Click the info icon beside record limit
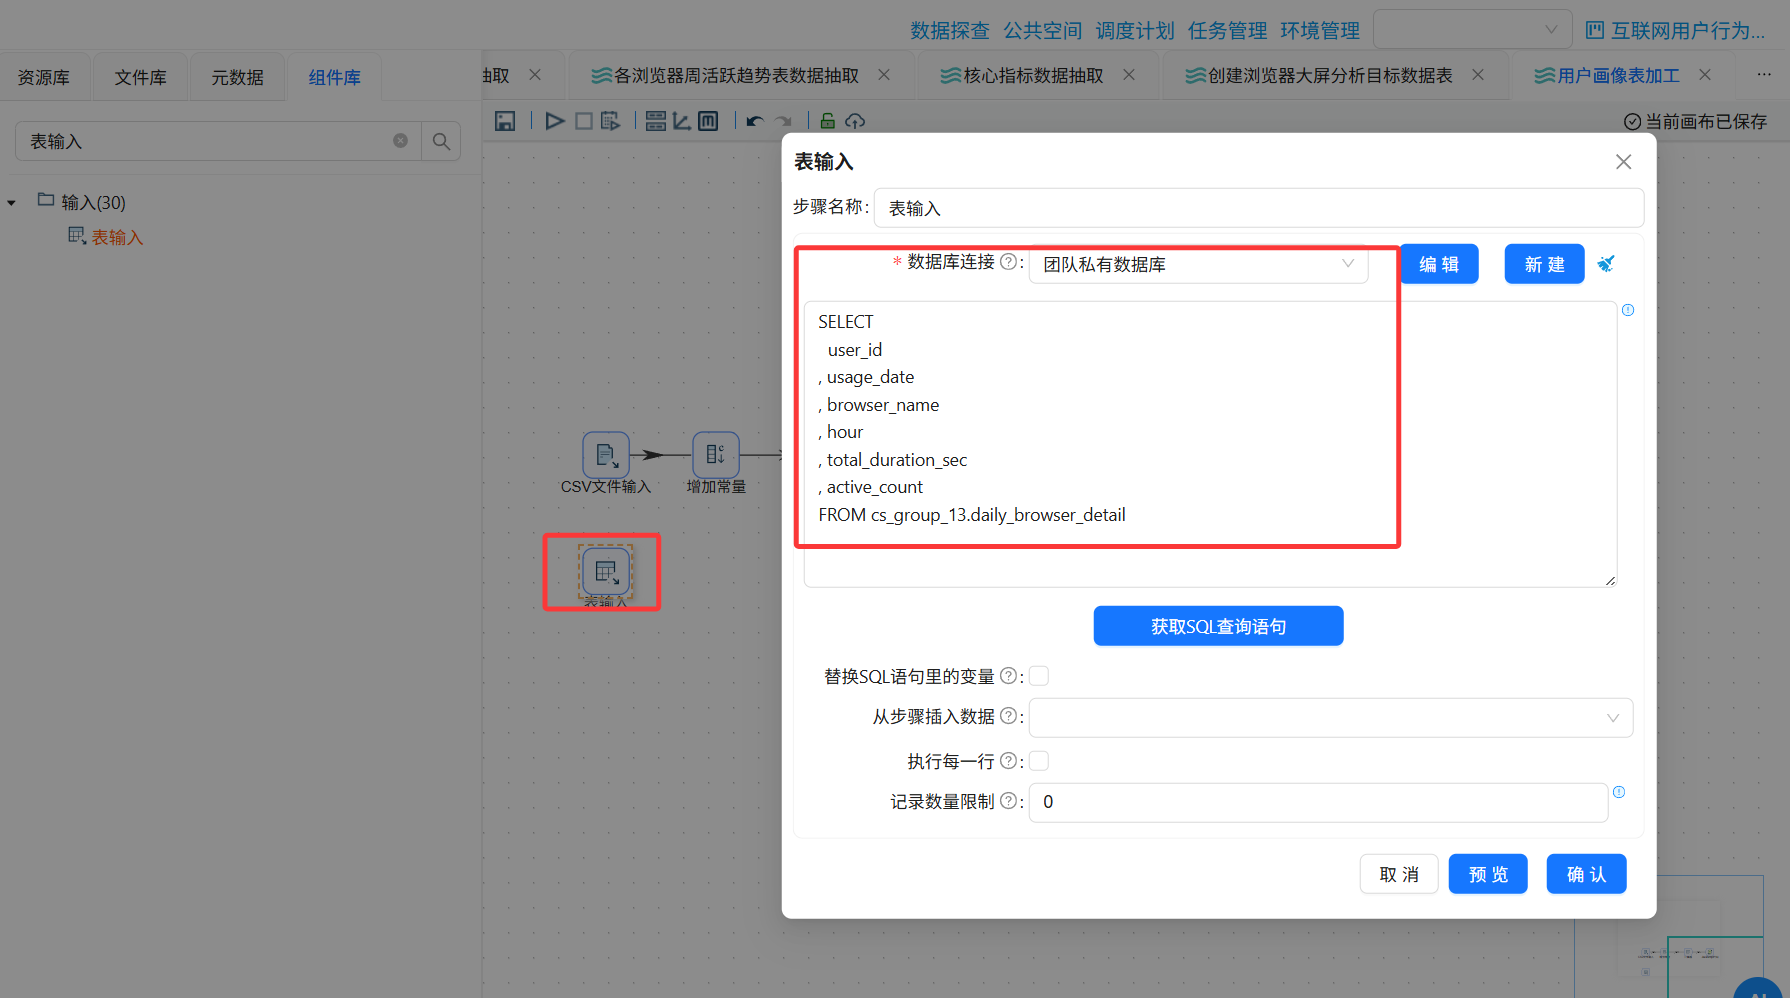Viewport: 1790px width, 998px height. tap(1619, 792)
